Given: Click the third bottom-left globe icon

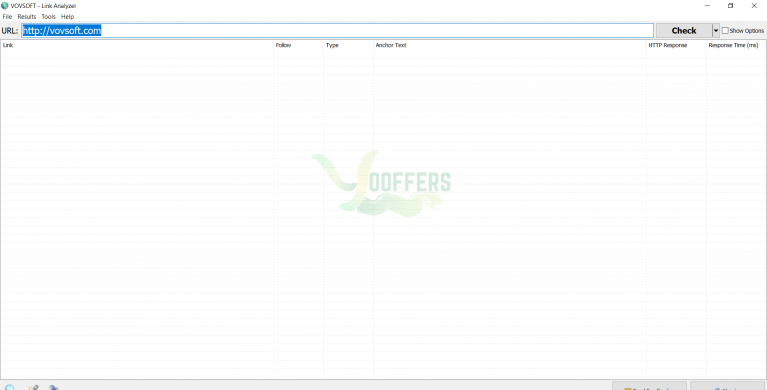Looking at the screenshot, I should (54, 387).
